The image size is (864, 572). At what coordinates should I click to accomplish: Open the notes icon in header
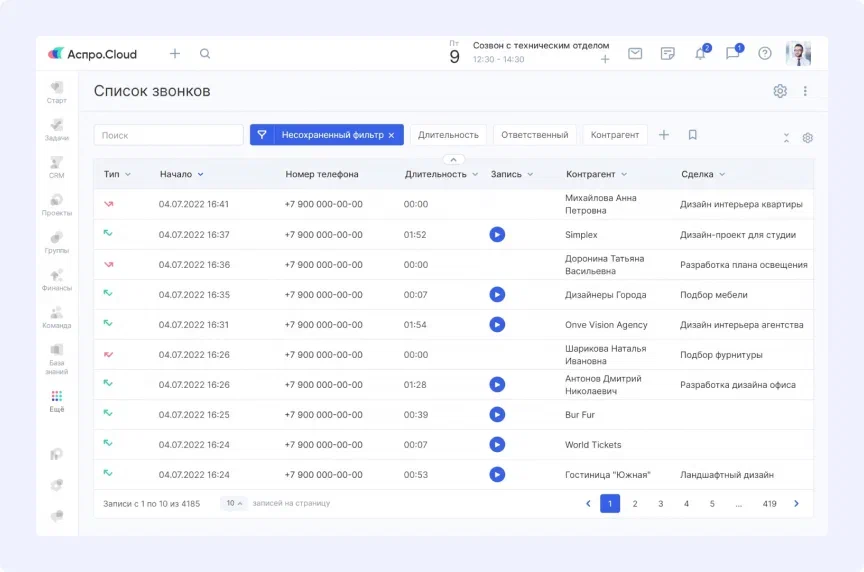click(x=668, y=54)
